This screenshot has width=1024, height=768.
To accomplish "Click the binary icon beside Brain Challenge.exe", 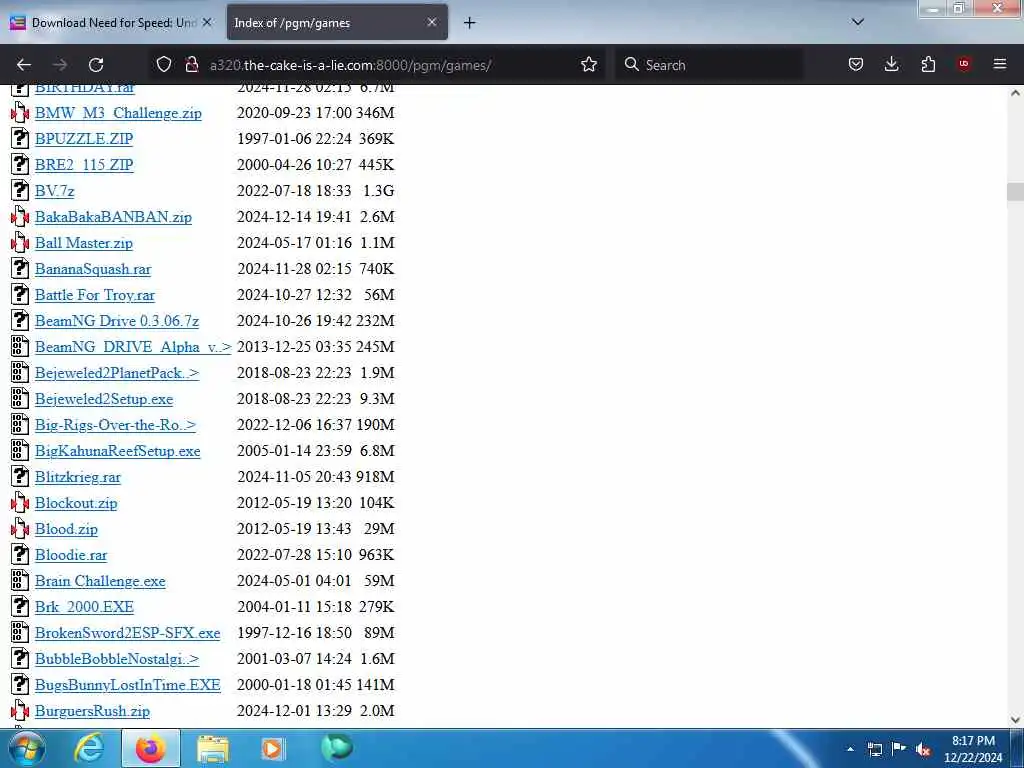I will (x=20, y=581).
